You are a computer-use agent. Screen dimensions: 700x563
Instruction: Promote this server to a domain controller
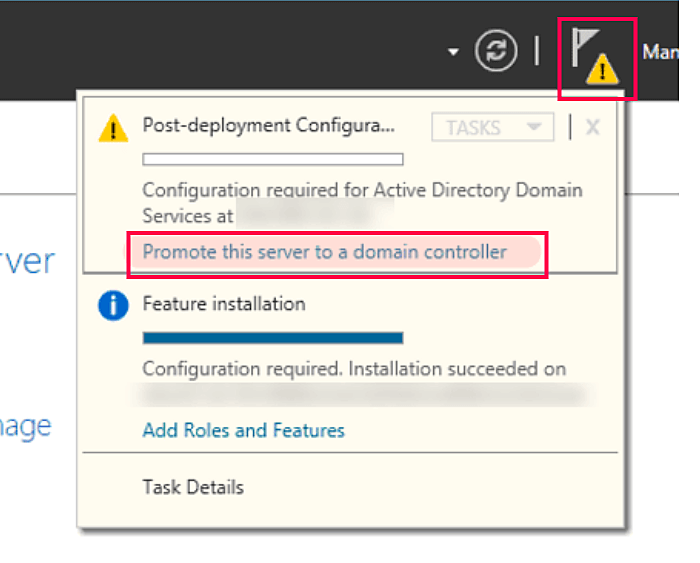click(325, 252)
